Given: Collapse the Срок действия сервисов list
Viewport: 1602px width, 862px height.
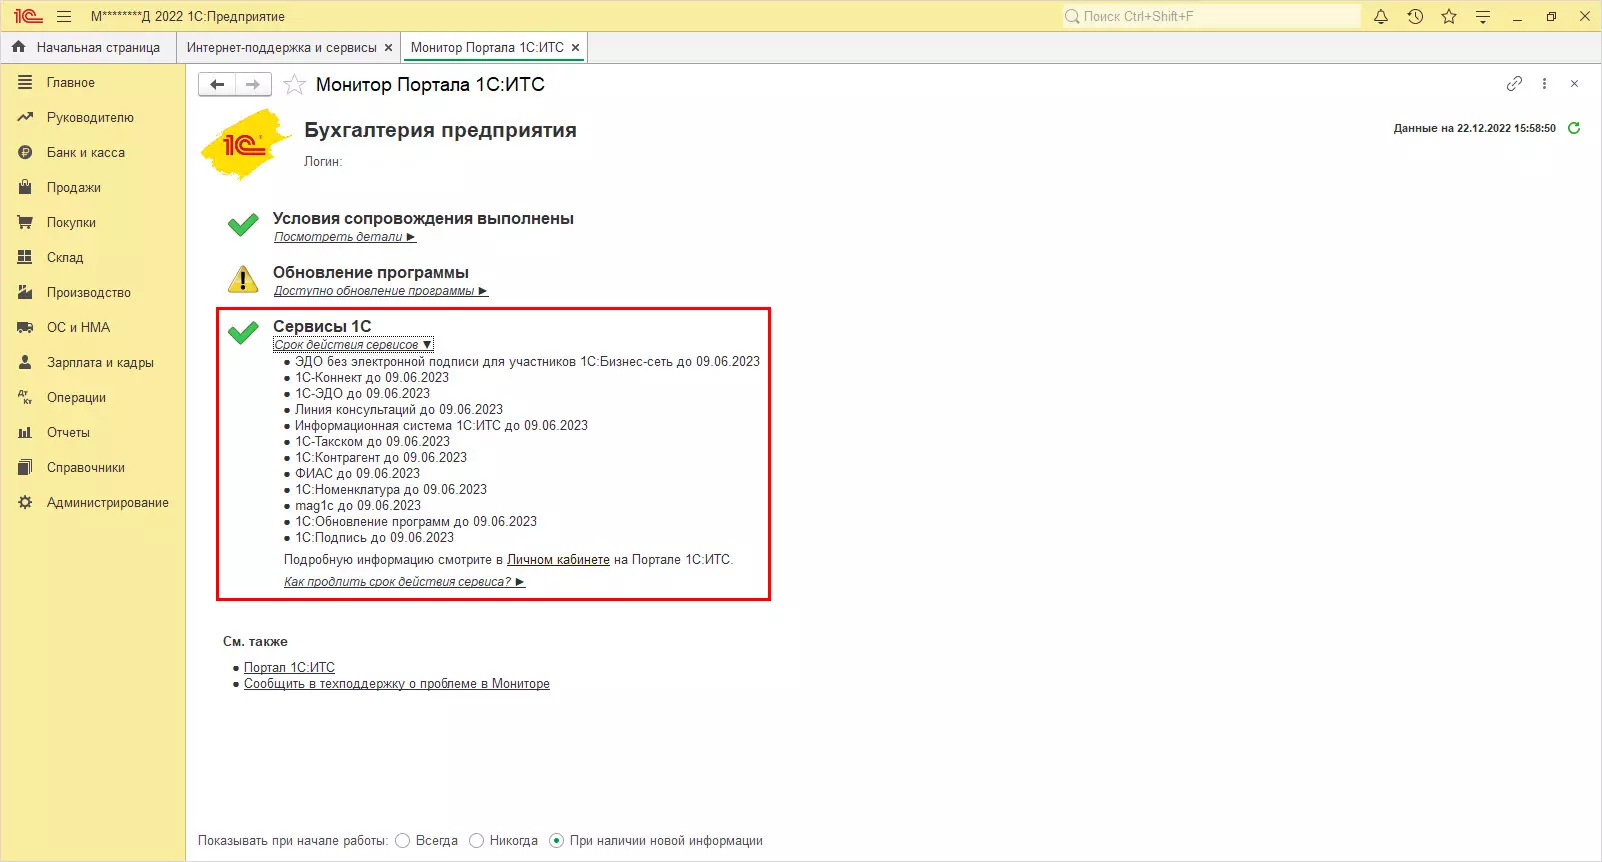Looking at the screenshot, I should tap(353, 345).
